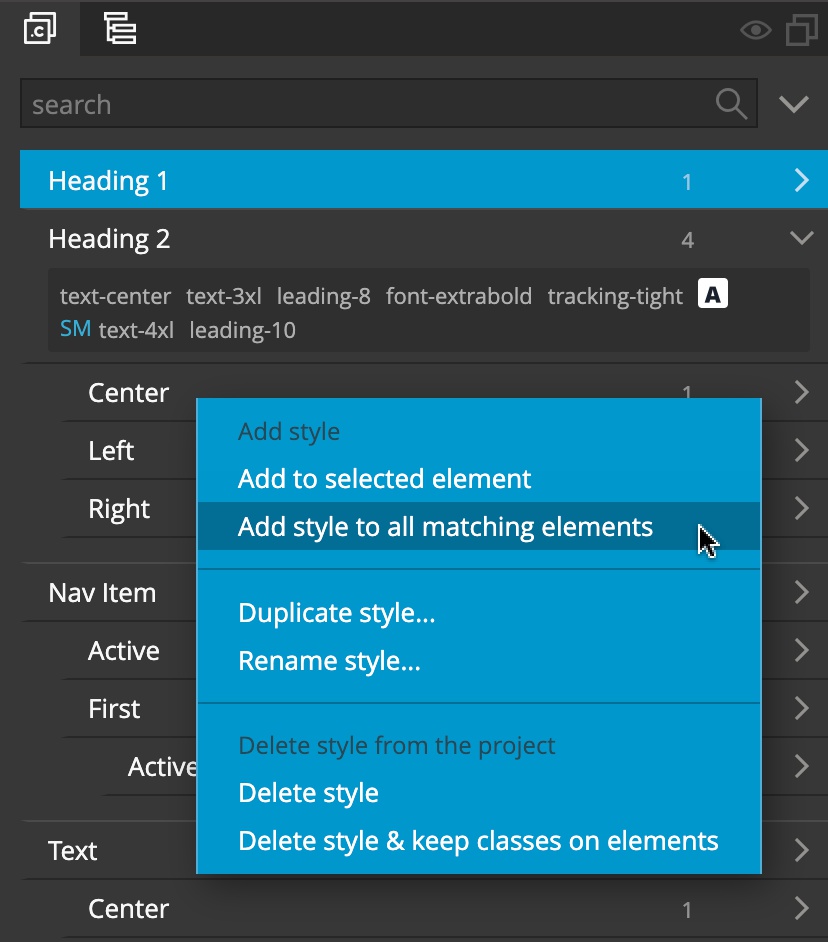Collapse the Heading 2 style section
The height and width of the screenshot is (942, 828).
point(802,238)
